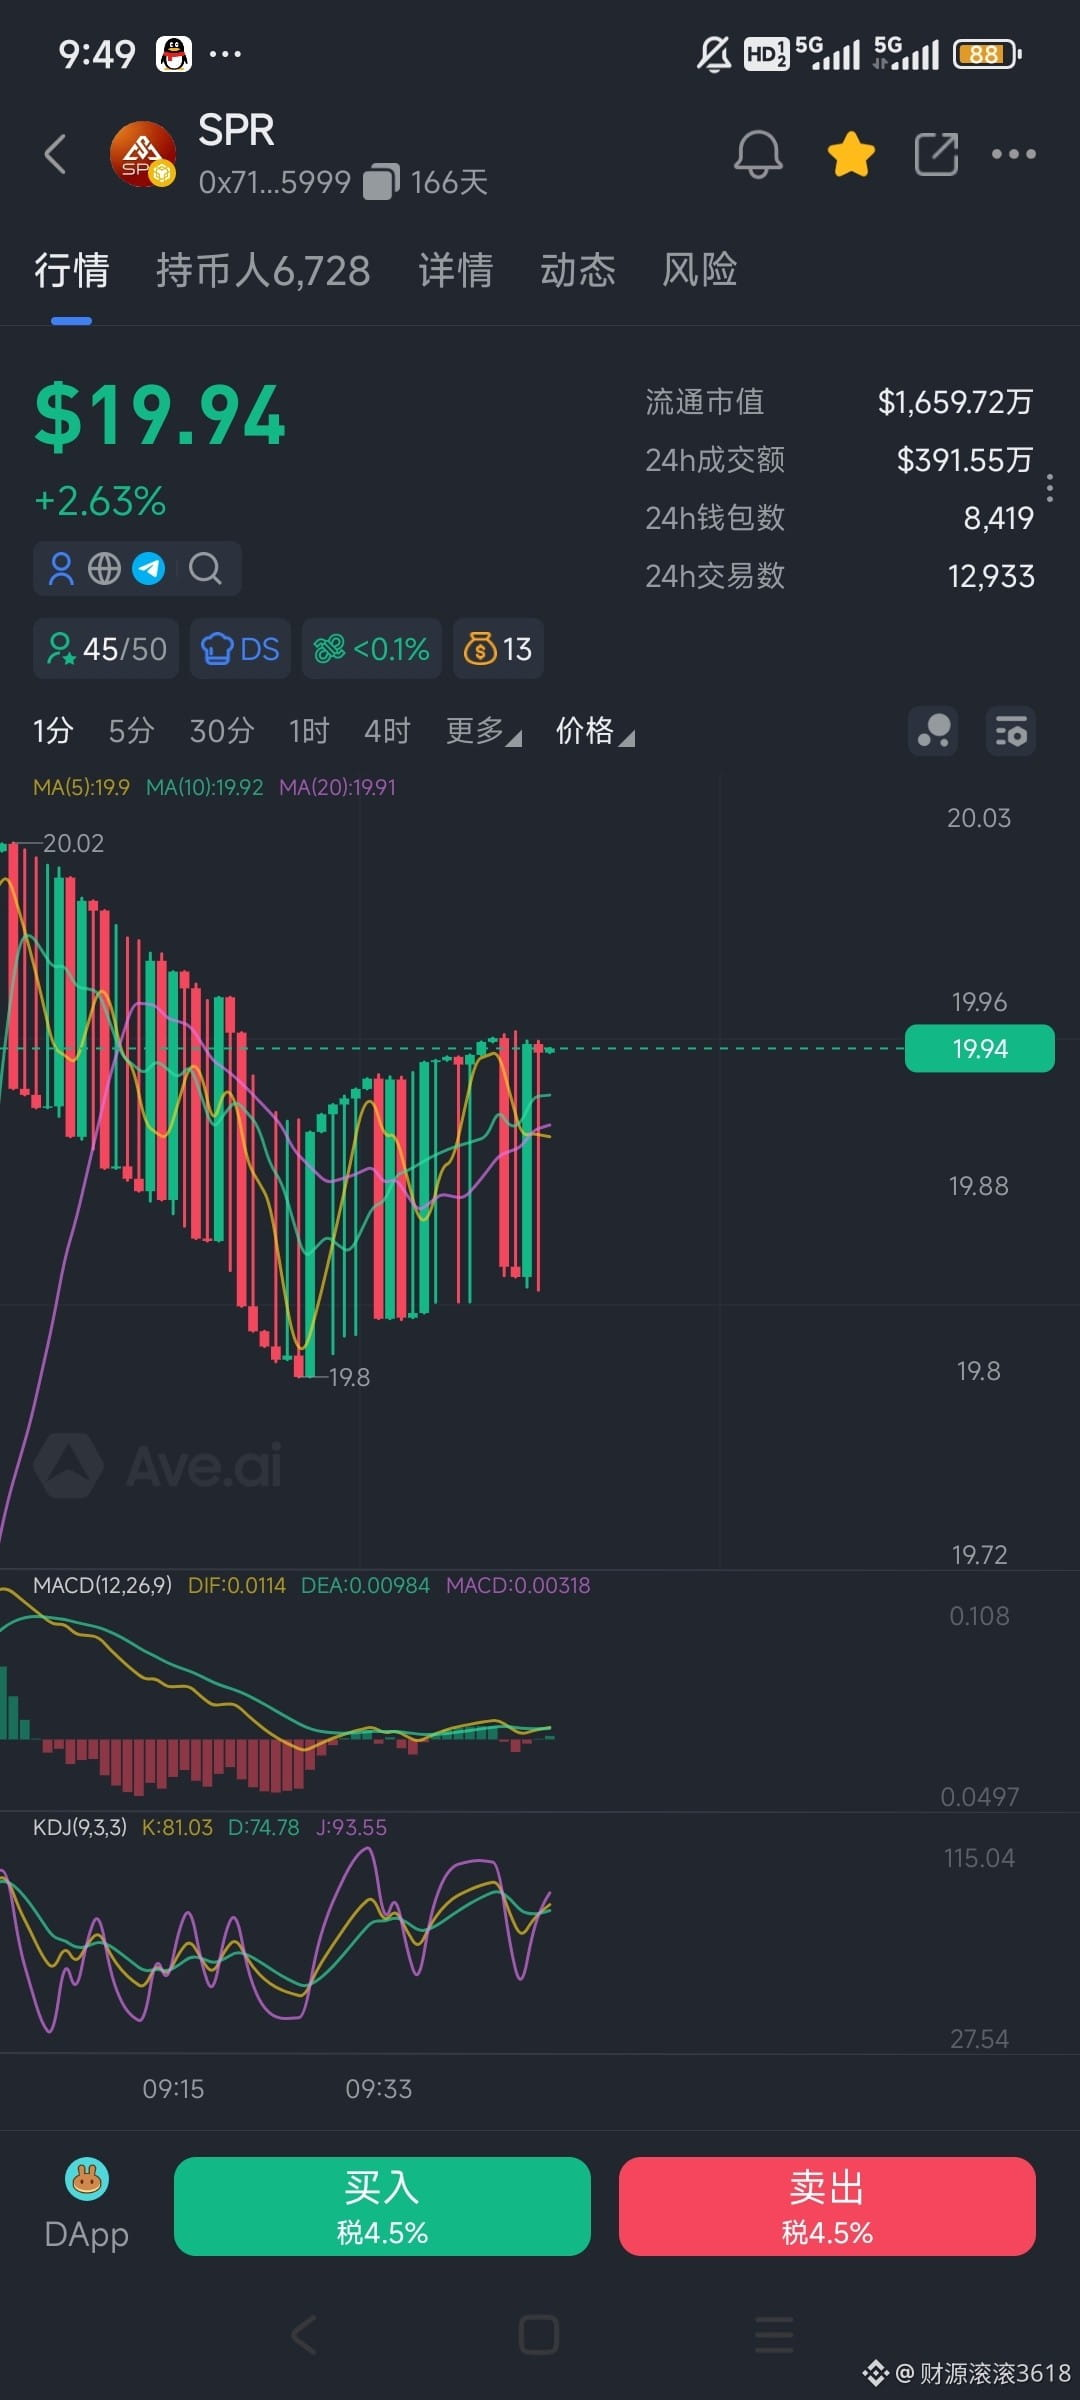Screen dimensions: 1080x2400
Task: Tap the bubble chart view icon
Action: tap(933, 731)
